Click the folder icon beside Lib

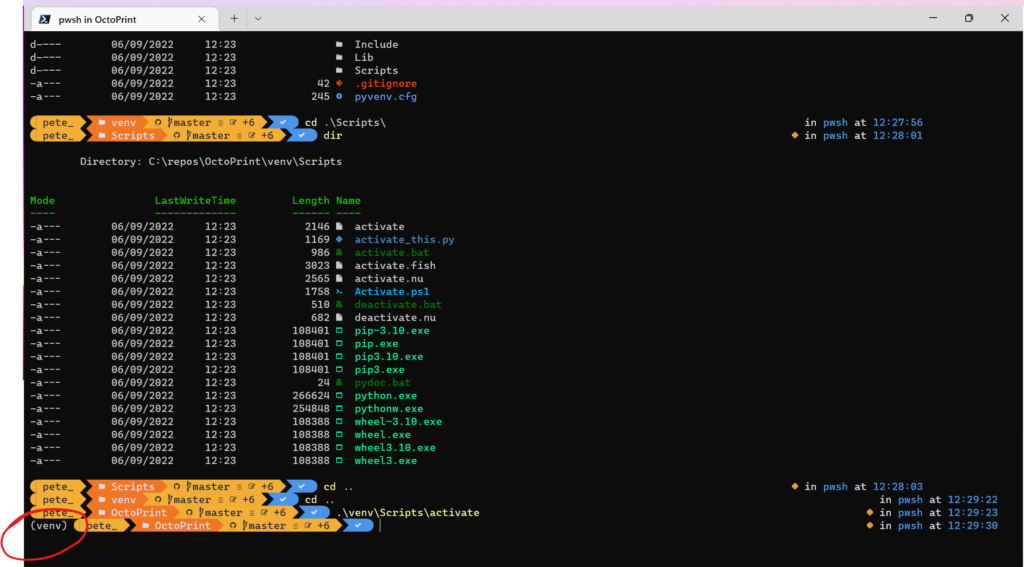339,57
